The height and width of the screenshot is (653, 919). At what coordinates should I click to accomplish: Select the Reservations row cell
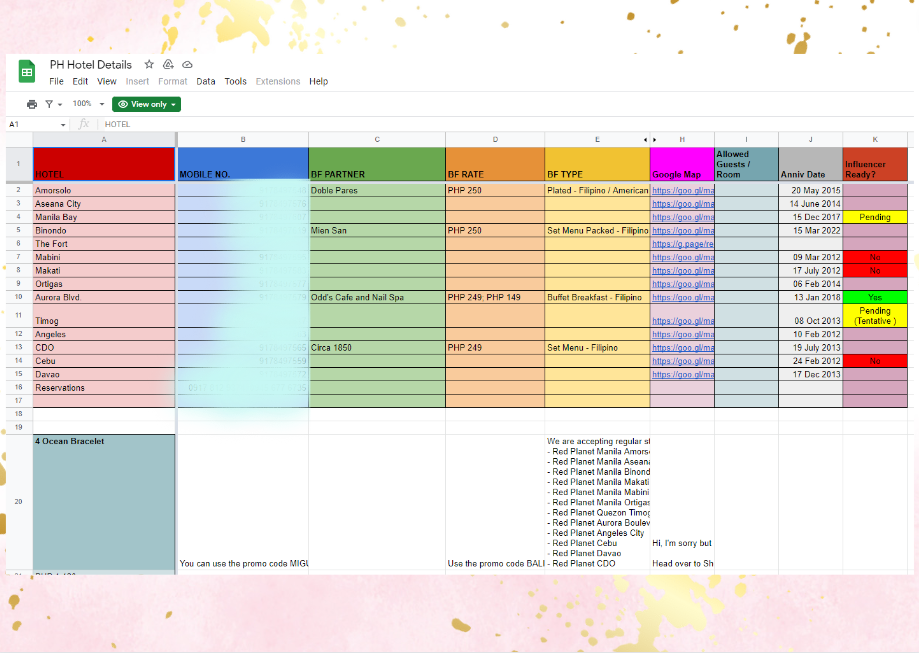pyautogui.click(x=104, y=388)
